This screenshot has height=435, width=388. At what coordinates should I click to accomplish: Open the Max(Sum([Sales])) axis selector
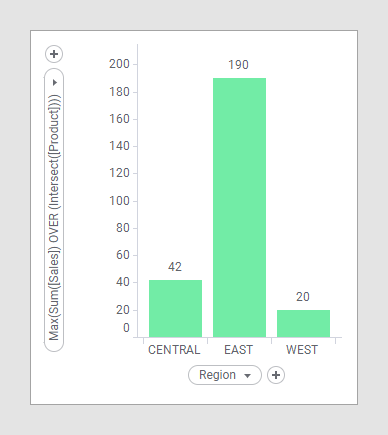coord(54,210)
